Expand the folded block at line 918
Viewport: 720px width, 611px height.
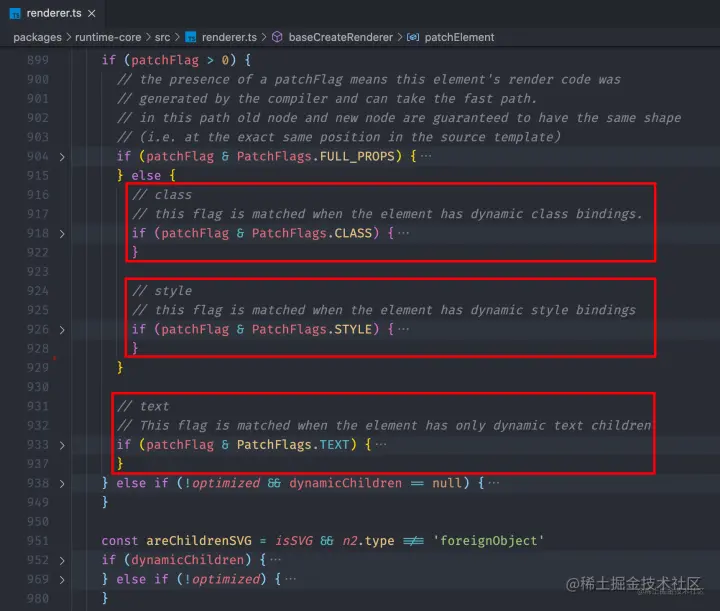62,234
